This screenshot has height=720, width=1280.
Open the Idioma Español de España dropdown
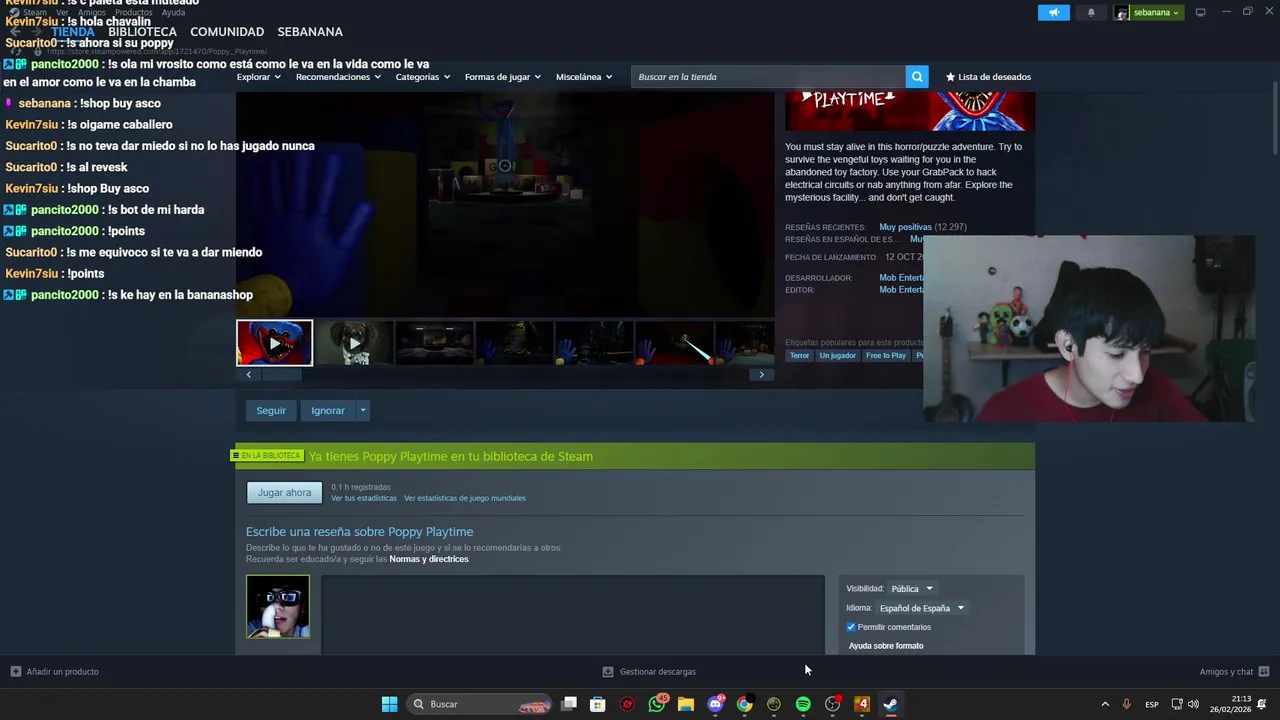[921, 608]
